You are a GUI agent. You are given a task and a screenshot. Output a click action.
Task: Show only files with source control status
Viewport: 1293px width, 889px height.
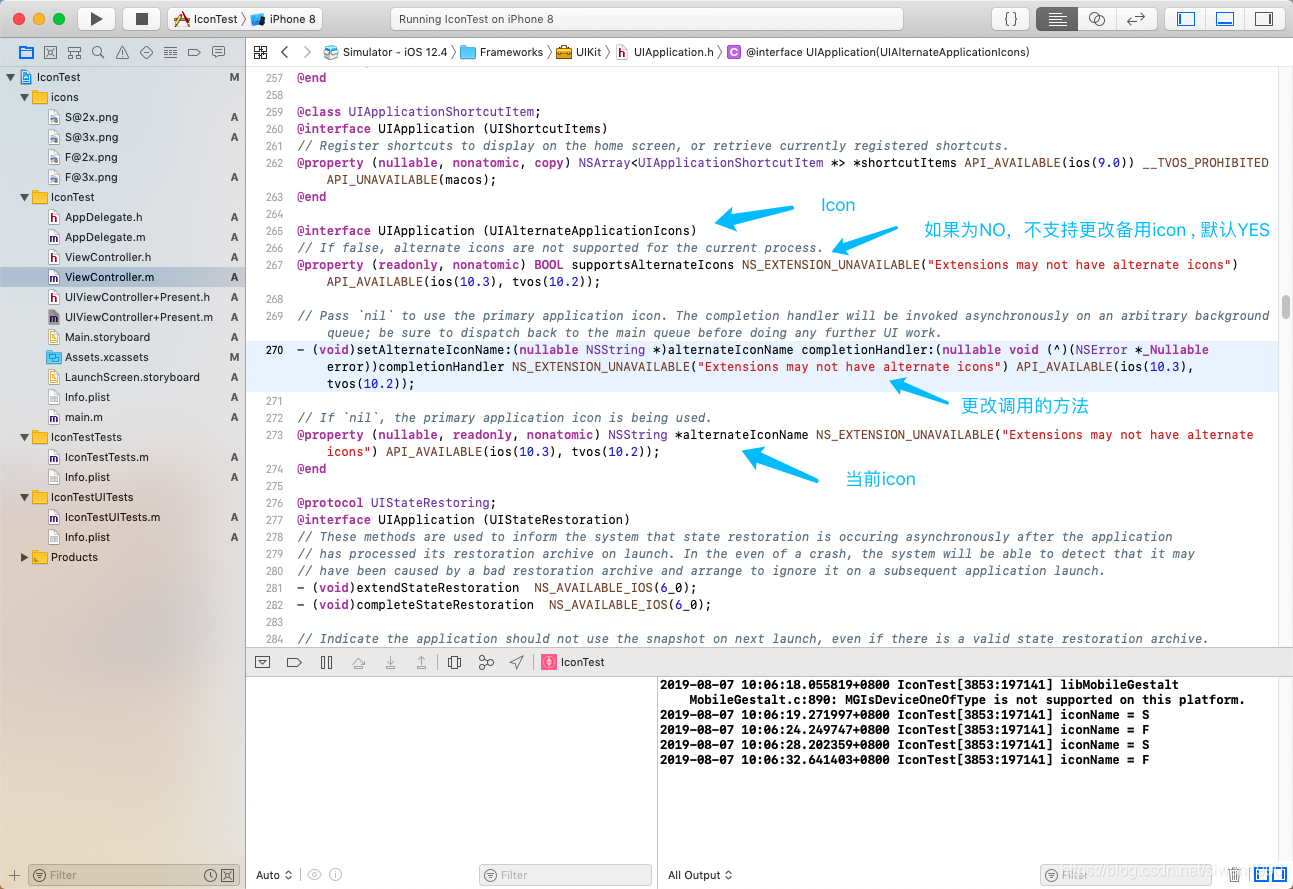[x=229, y=875]
